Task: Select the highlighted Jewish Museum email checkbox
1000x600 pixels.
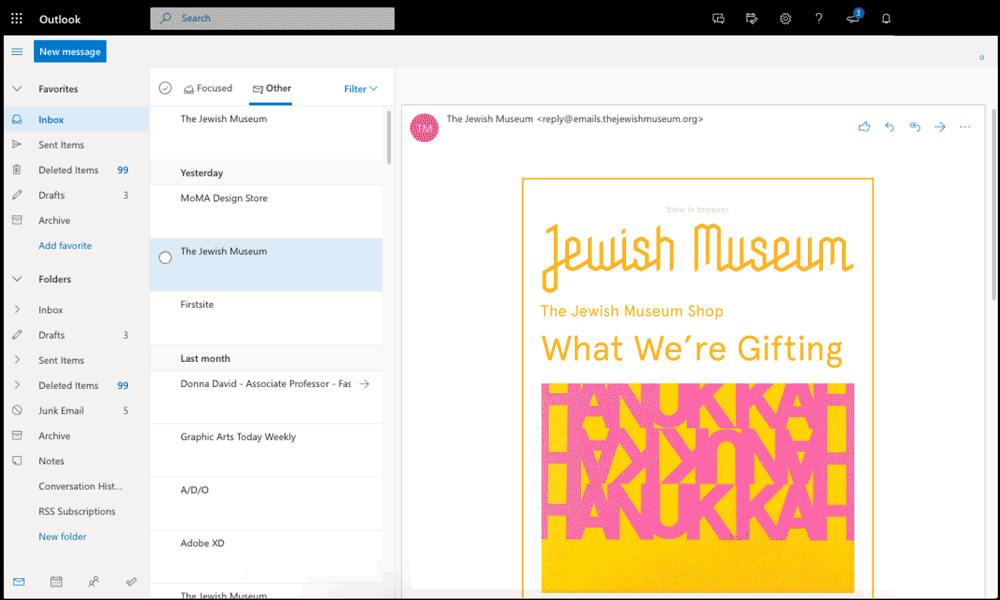Action: coord(166,257)
